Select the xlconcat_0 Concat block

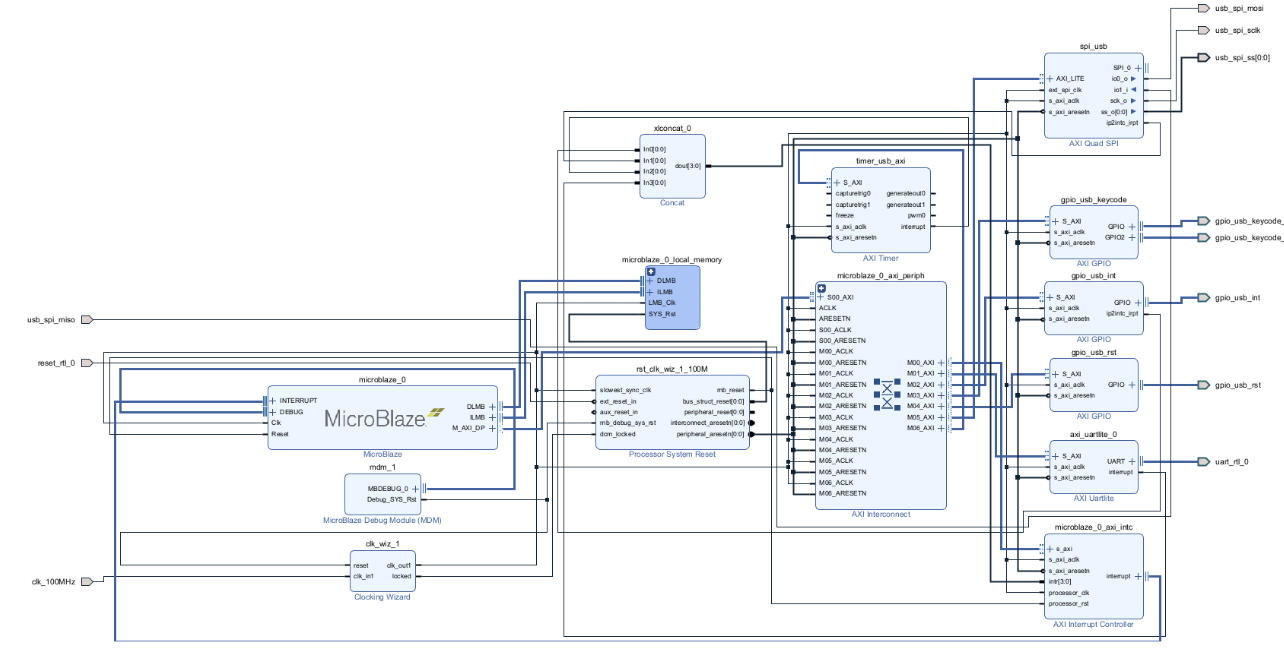672,166
